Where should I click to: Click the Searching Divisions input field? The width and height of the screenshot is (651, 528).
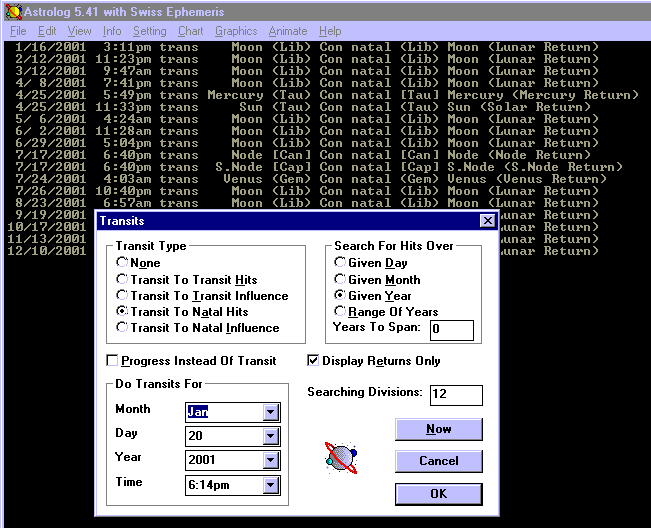[456, 395]
